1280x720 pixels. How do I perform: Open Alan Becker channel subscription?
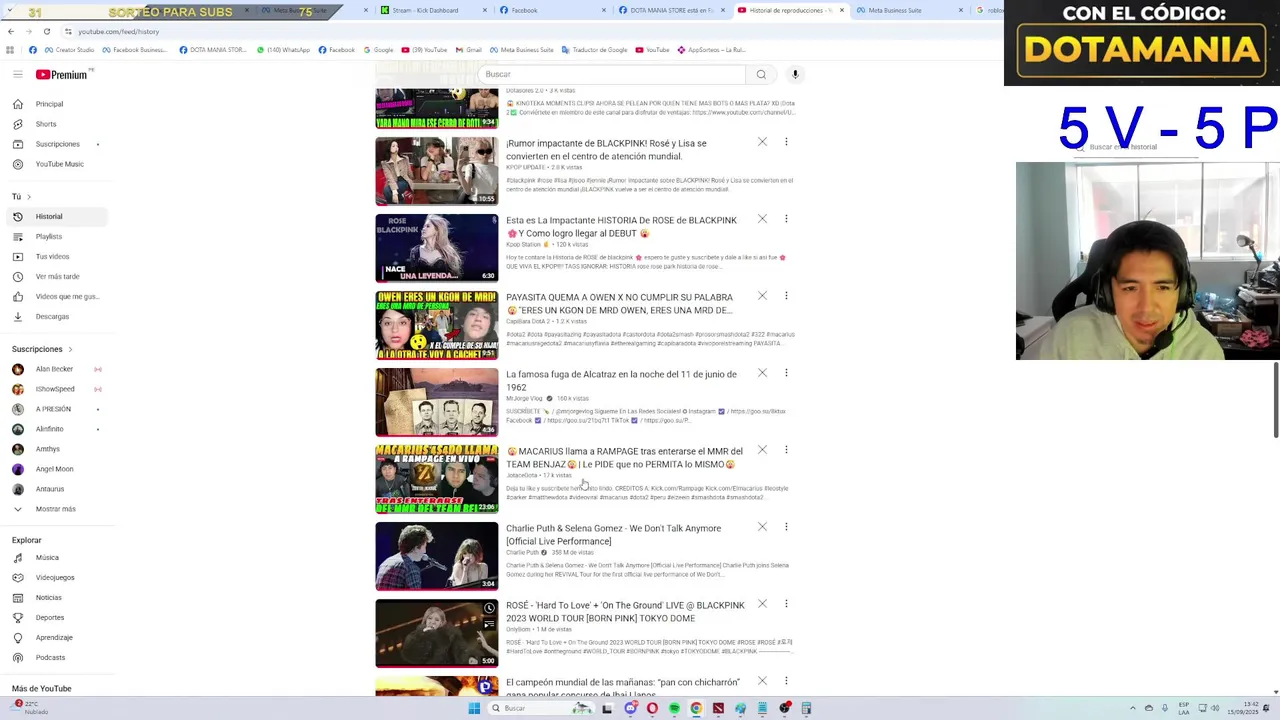point(54,369)
